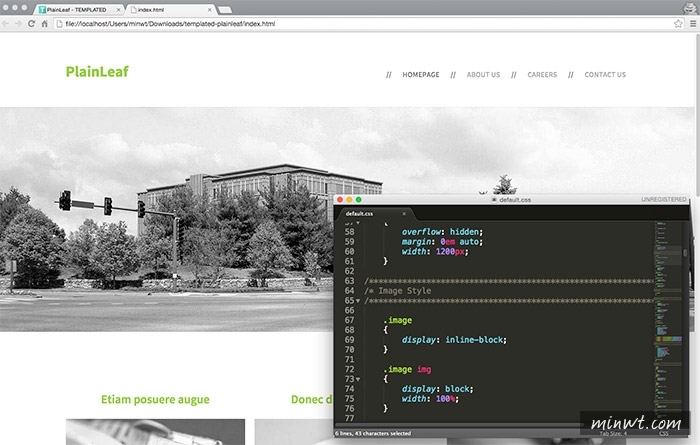Screen dimensions: 700x445
Task: Open the CSS syntax selector in status bar
Action: click(x=663, y=433)
